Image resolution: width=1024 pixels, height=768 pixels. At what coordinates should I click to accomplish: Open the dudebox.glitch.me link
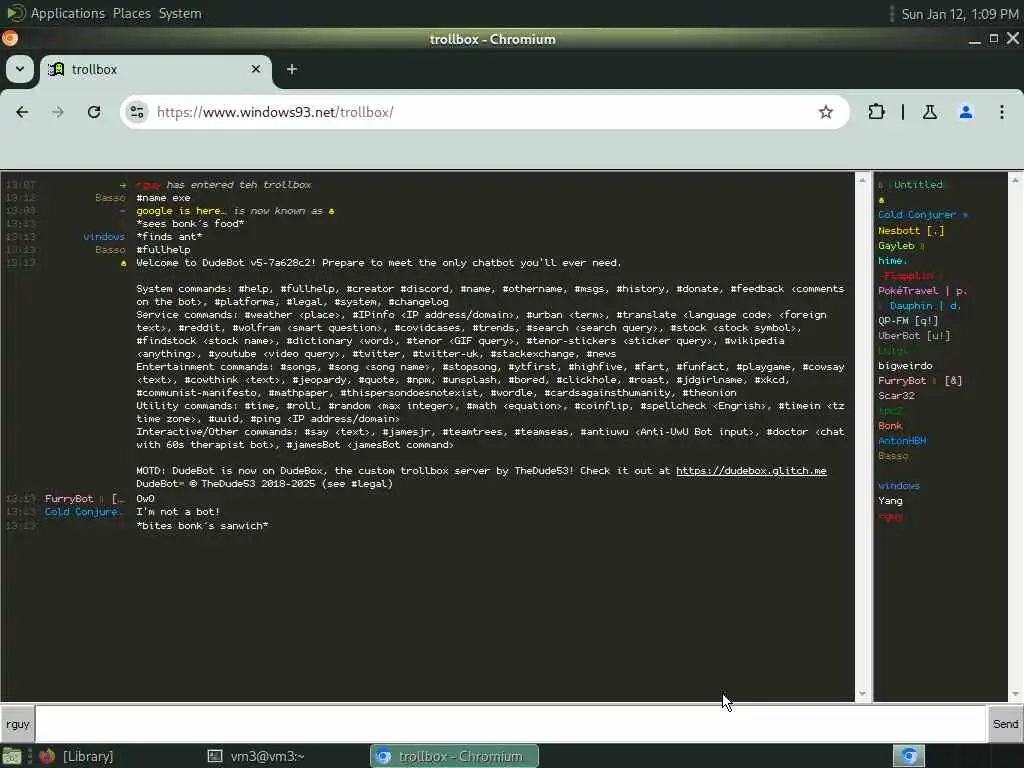tap(751, 471)
